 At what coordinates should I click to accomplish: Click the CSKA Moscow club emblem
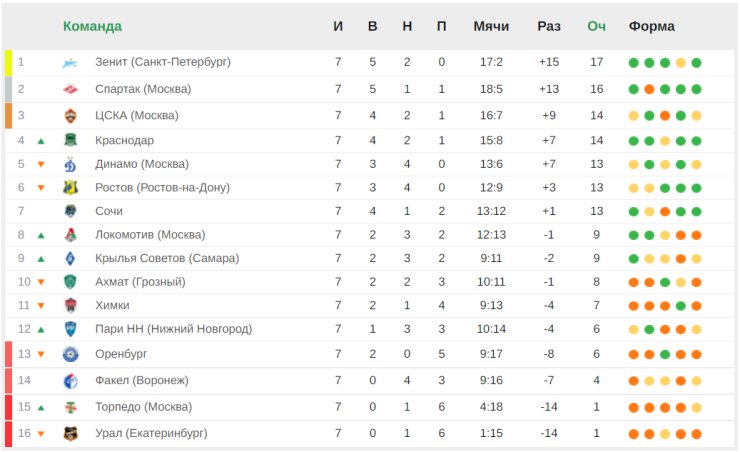pos(70,116)
